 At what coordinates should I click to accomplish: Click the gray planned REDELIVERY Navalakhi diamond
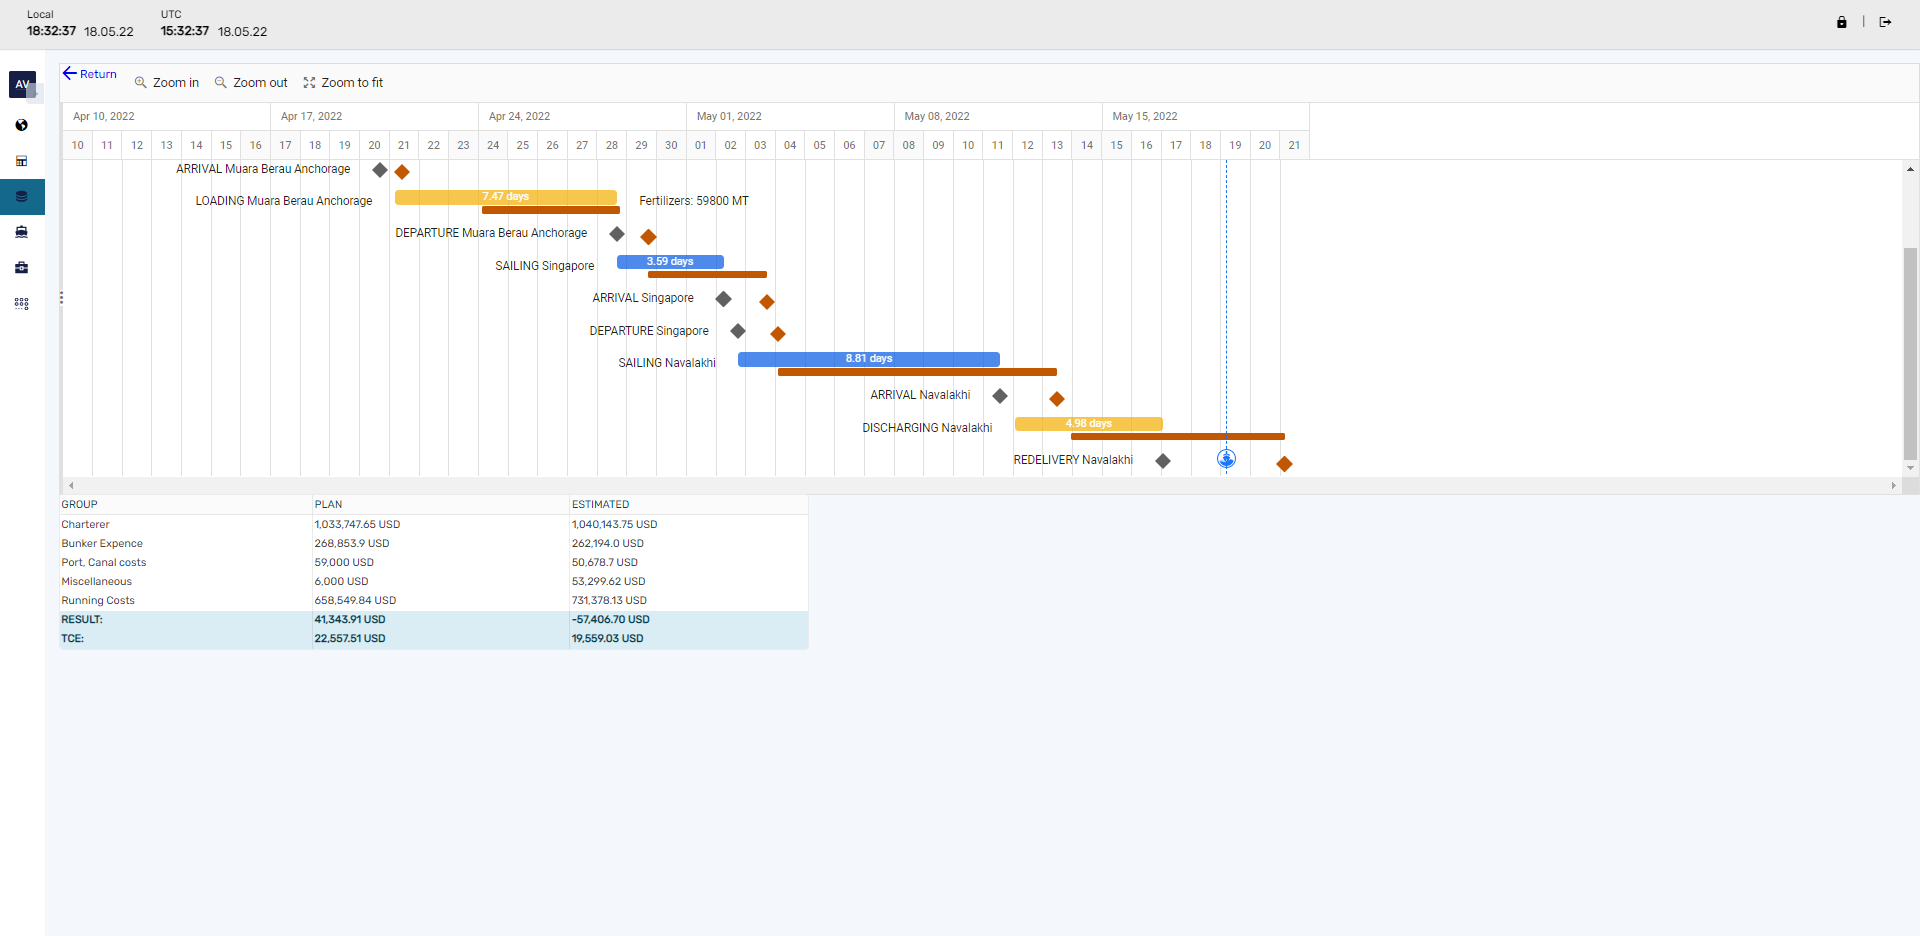[1163, 461]
